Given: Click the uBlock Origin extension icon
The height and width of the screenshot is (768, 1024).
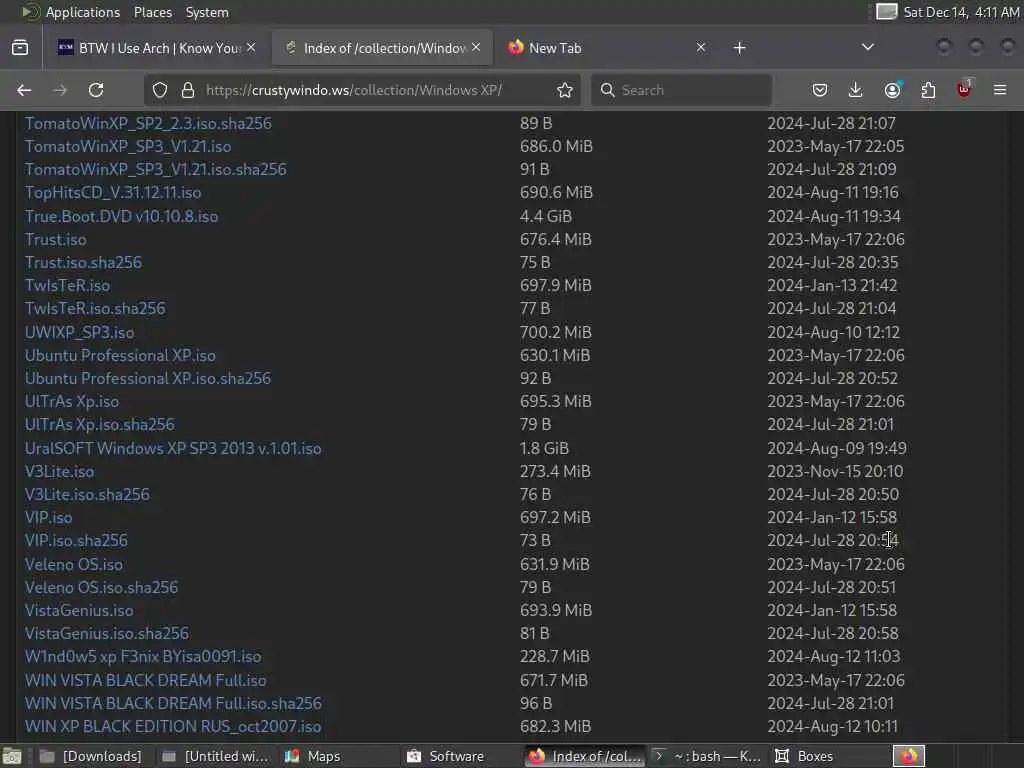Looking at the screenshot, I should coord(964,89).
